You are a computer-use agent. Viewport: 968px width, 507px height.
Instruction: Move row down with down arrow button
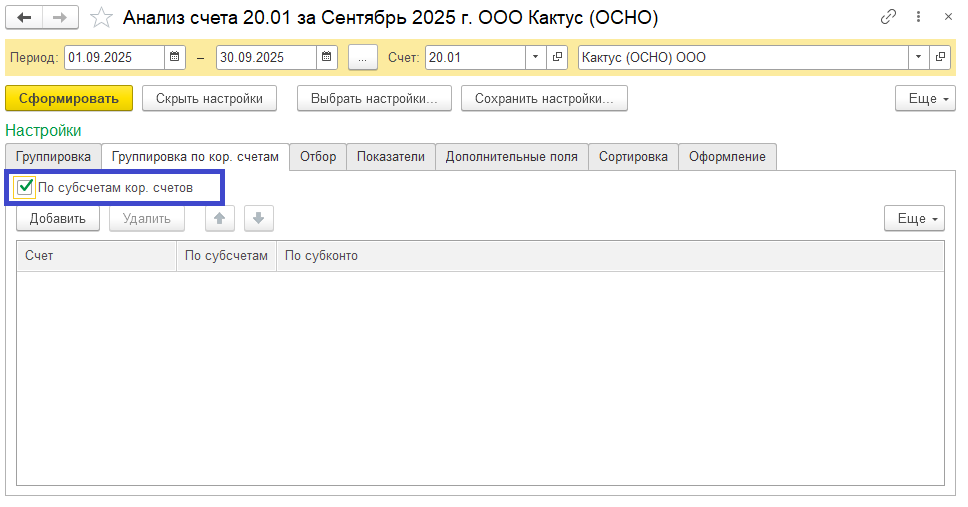point(257,218)
